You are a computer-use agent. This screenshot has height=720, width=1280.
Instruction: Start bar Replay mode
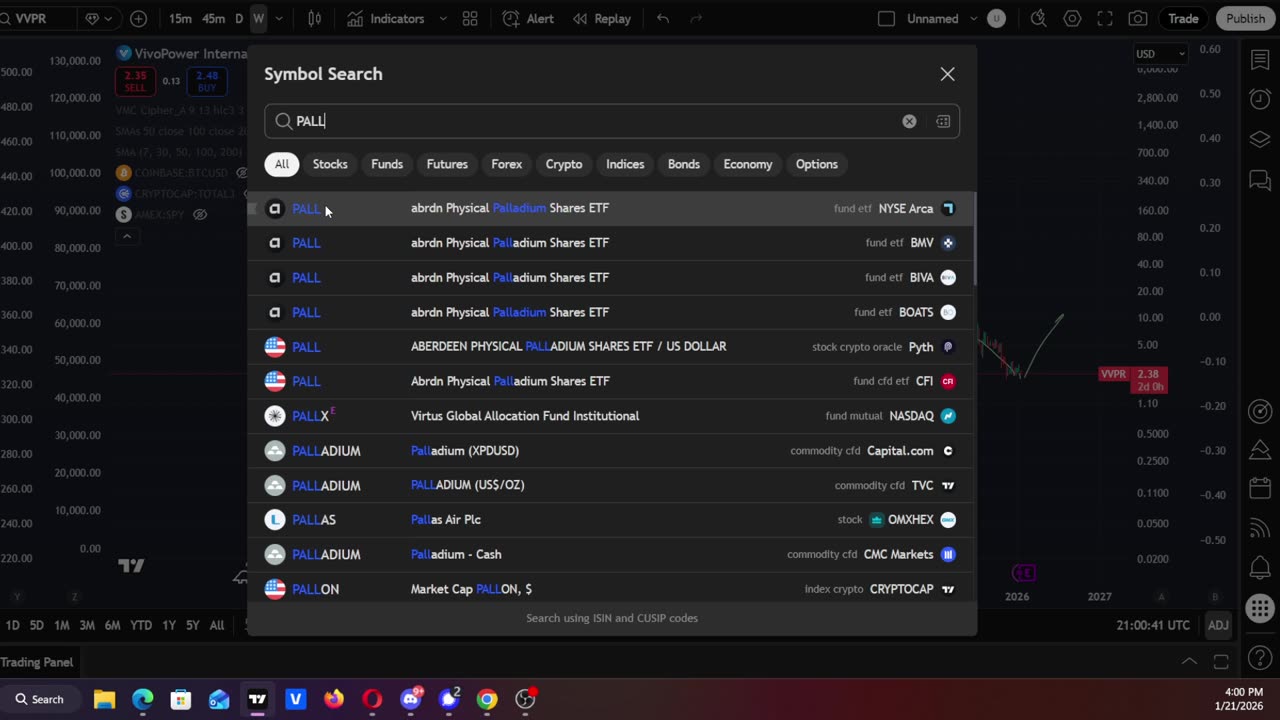click(x=602, y=18)
